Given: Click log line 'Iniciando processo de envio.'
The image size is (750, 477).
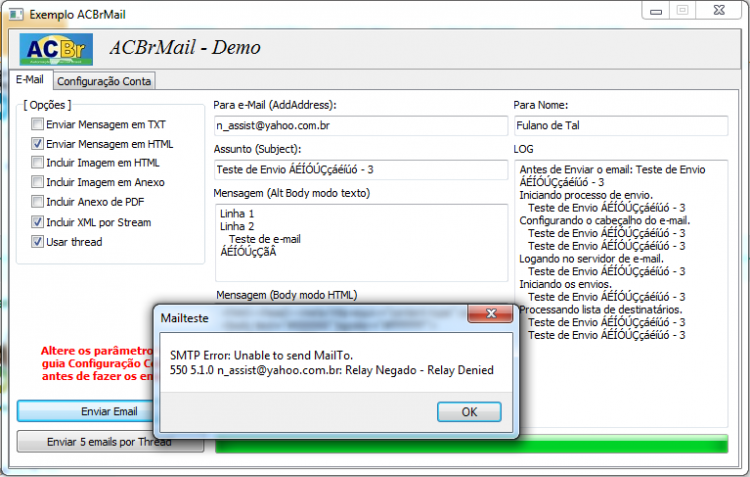Looking at the screenshot, I should [x=586, y=195].
